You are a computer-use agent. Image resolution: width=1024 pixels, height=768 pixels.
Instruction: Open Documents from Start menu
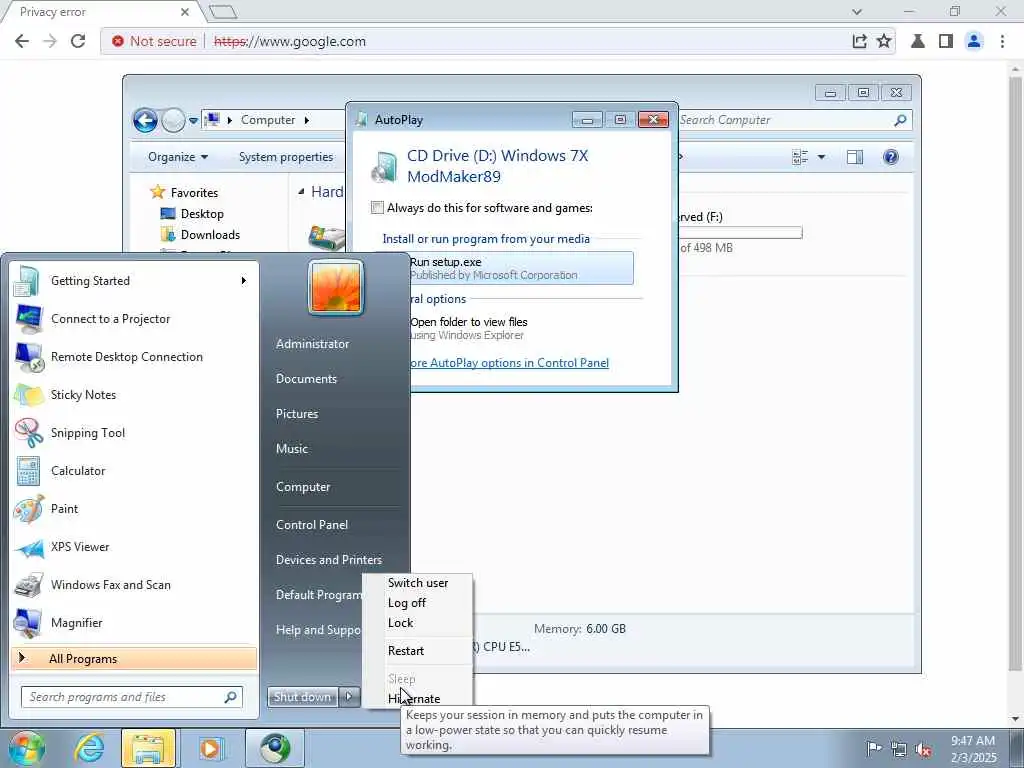coord(306,379)
